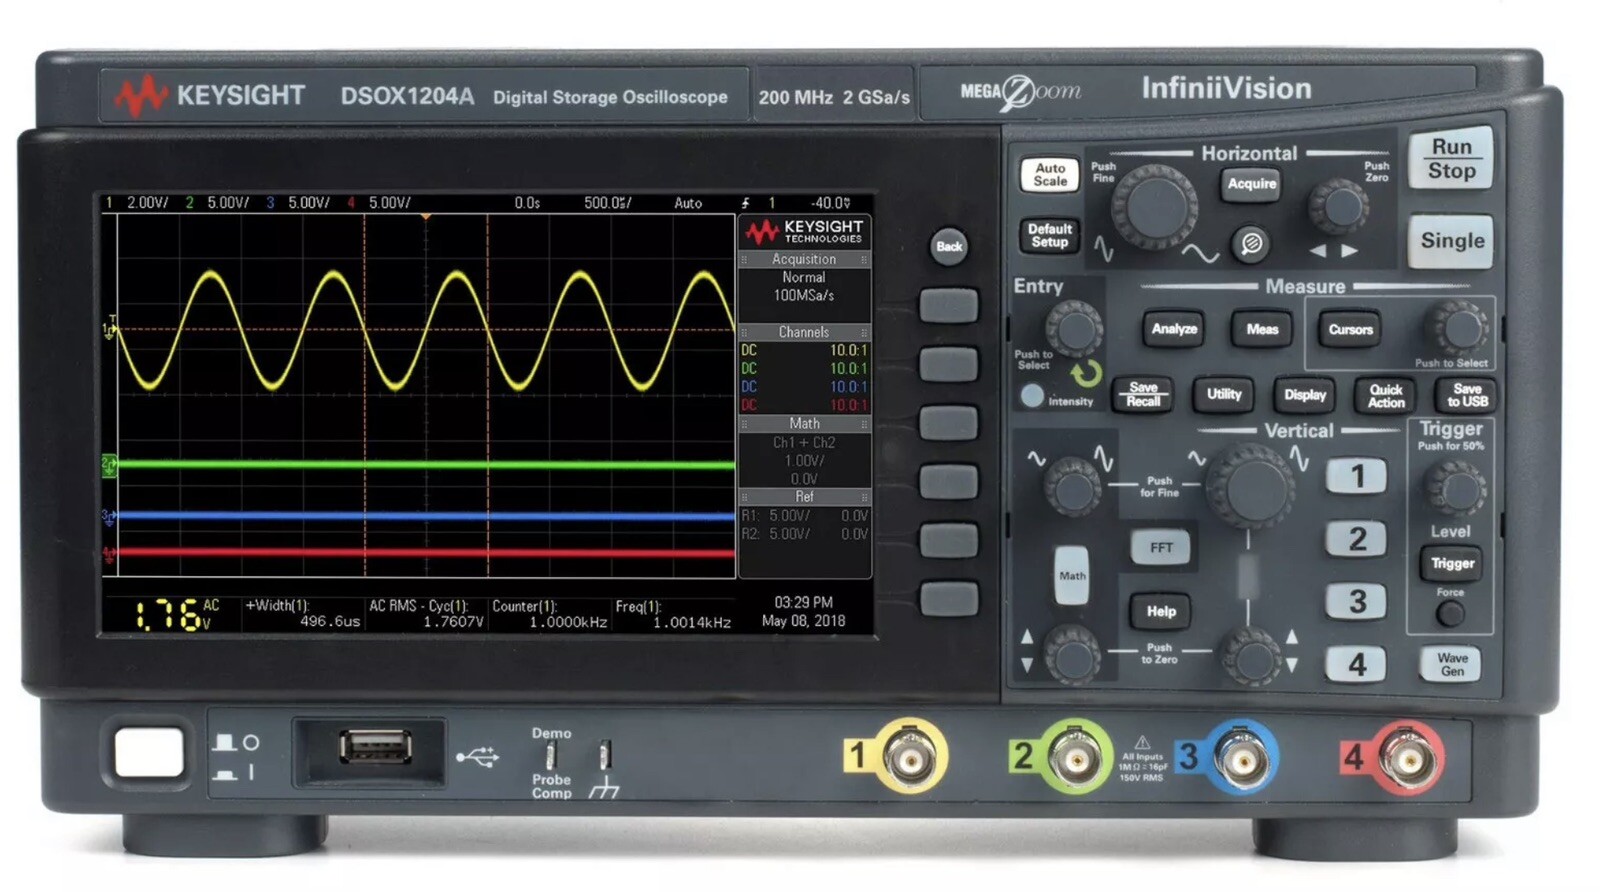
Task: Click the green channel 2 ground marker
Action: pyautogui.click(x=109, y=465)
